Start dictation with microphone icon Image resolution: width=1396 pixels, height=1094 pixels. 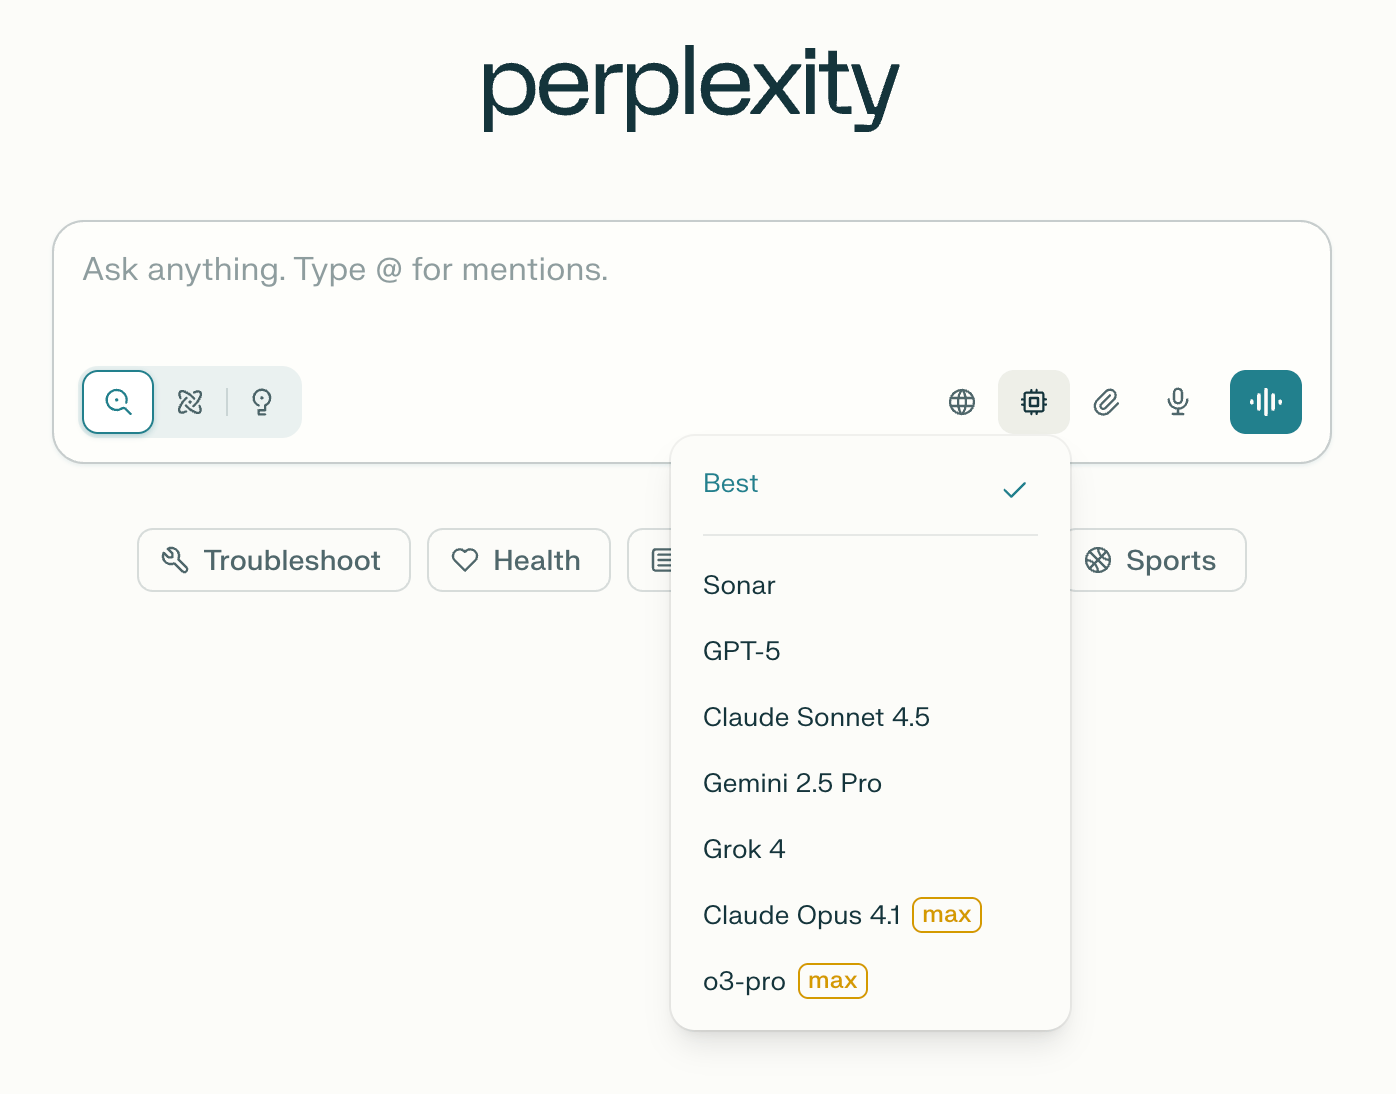[1178, 402]
